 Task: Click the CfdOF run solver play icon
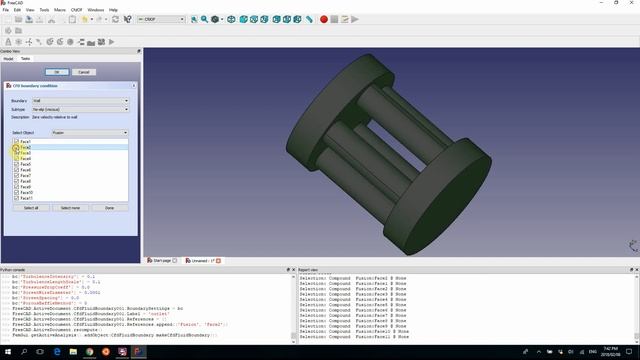point(111,42)
